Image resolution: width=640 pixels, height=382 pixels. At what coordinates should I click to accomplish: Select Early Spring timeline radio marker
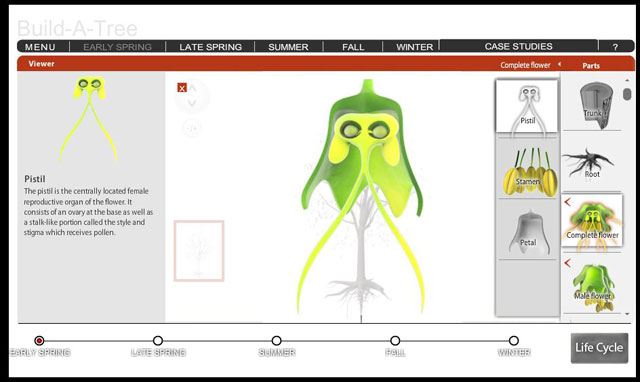pyautogui.click(x=39, y=340)
